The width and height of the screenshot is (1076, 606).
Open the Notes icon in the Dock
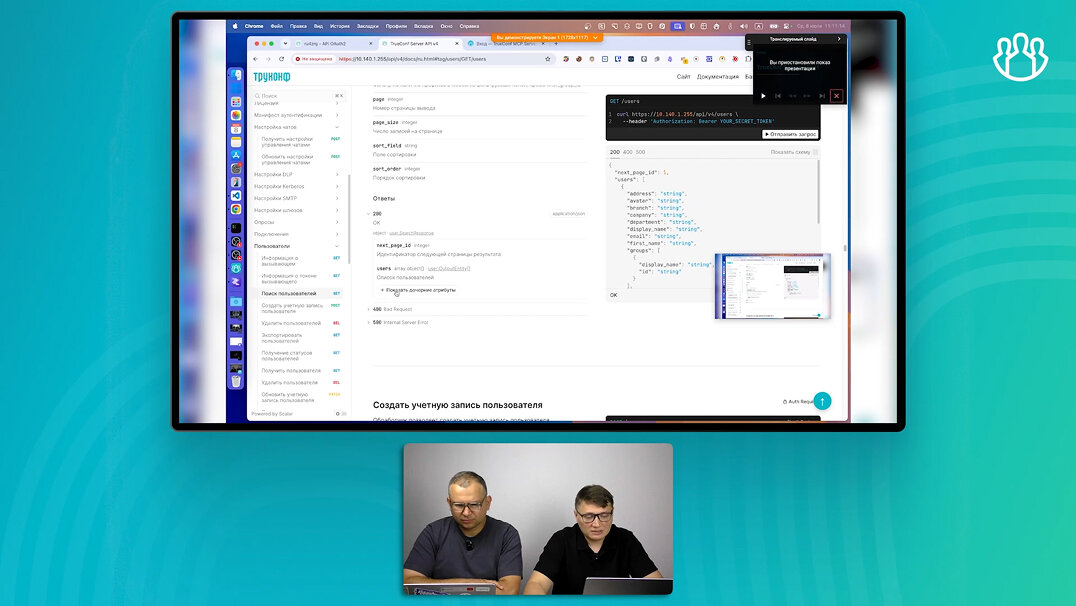236,142
